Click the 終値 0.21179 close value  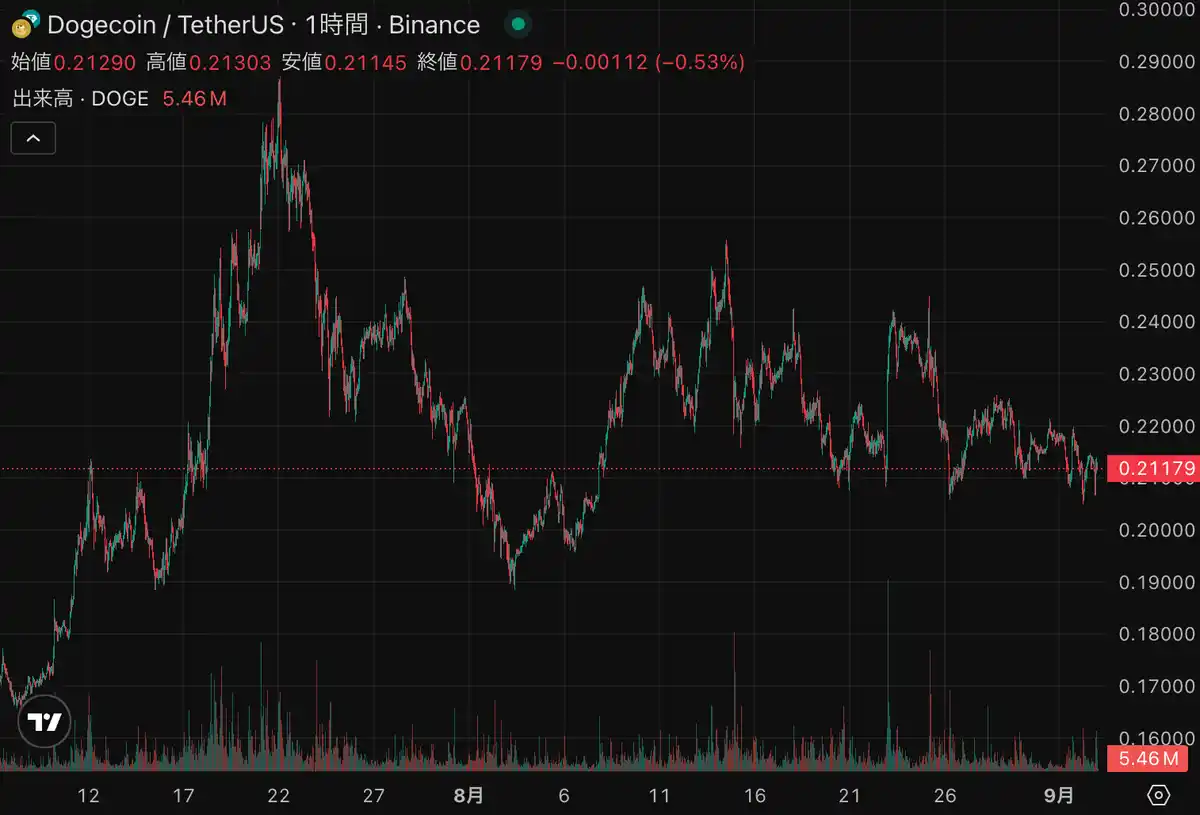[480, 63]
